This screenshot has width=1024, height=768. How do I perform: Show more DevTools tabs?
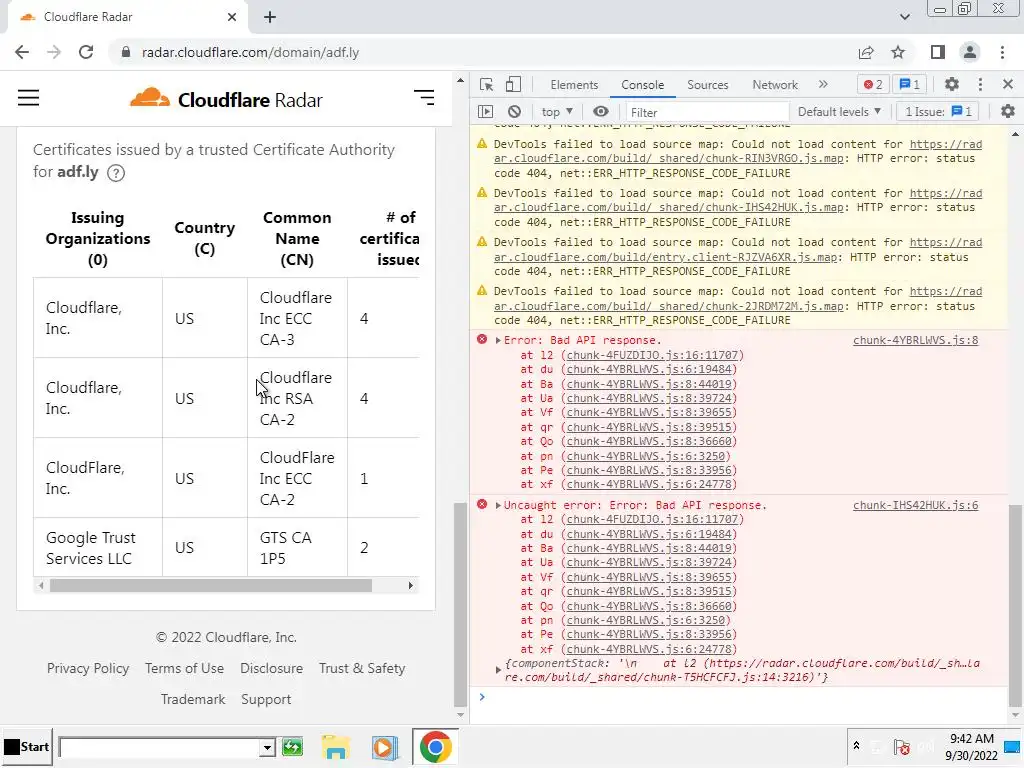point(823,84)
